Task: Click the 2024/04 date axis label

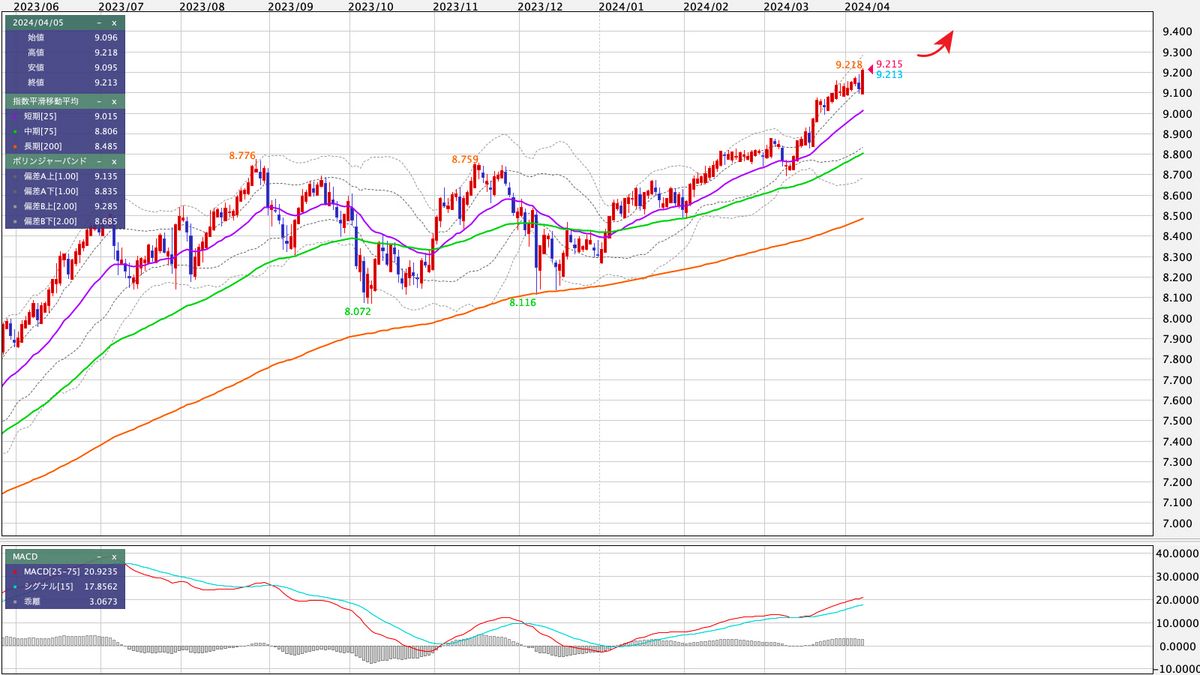Action: click(867, 6)
